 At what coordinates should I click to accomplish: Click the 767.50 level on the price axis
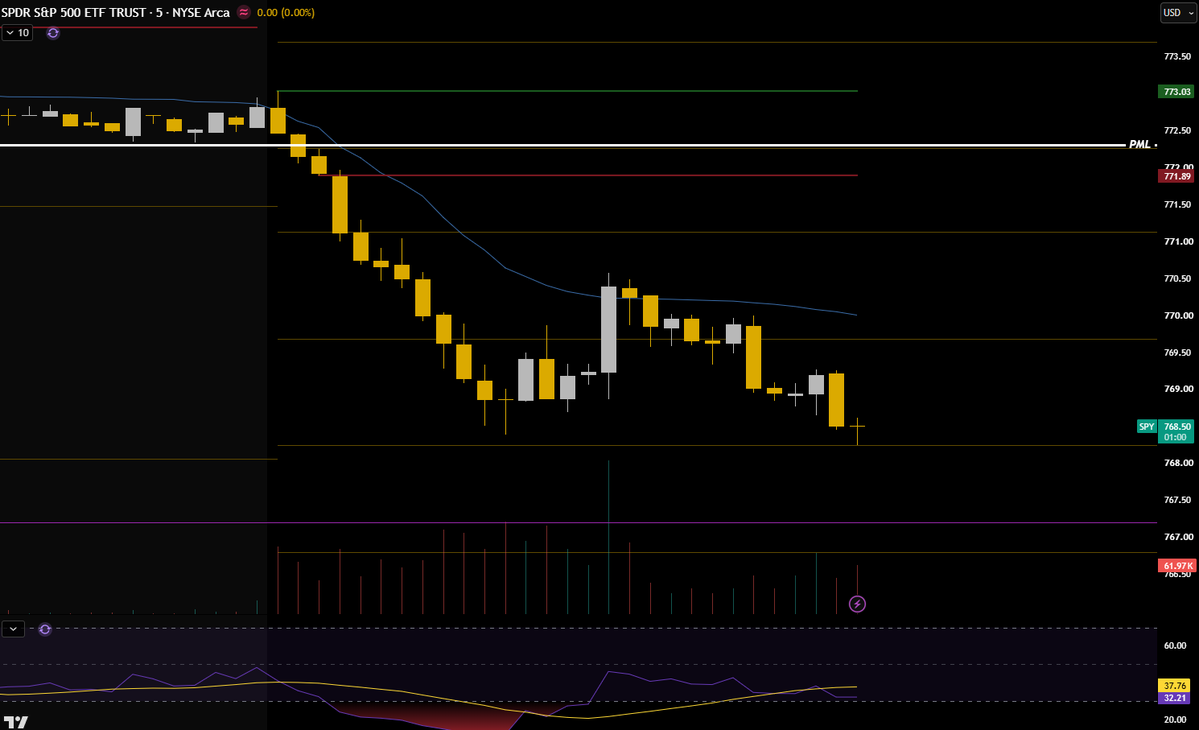click(x=1177, y=500)
